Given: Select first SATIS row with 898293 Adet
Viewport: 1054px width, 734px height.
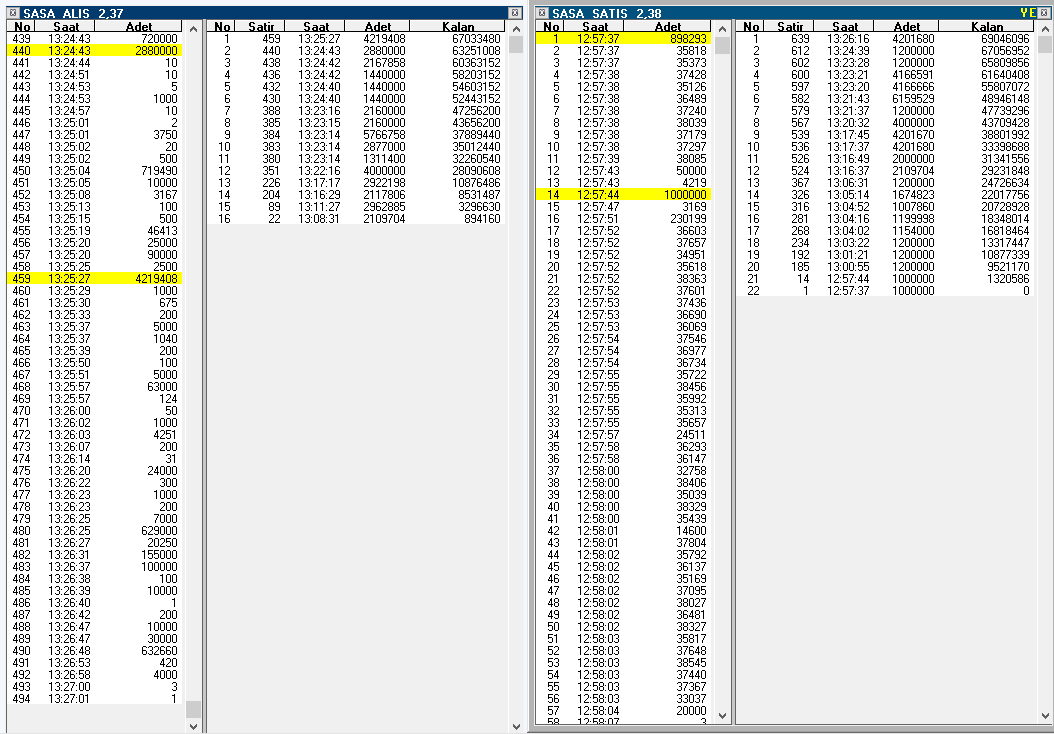Looking at the screenshot, I should [623, 39].
